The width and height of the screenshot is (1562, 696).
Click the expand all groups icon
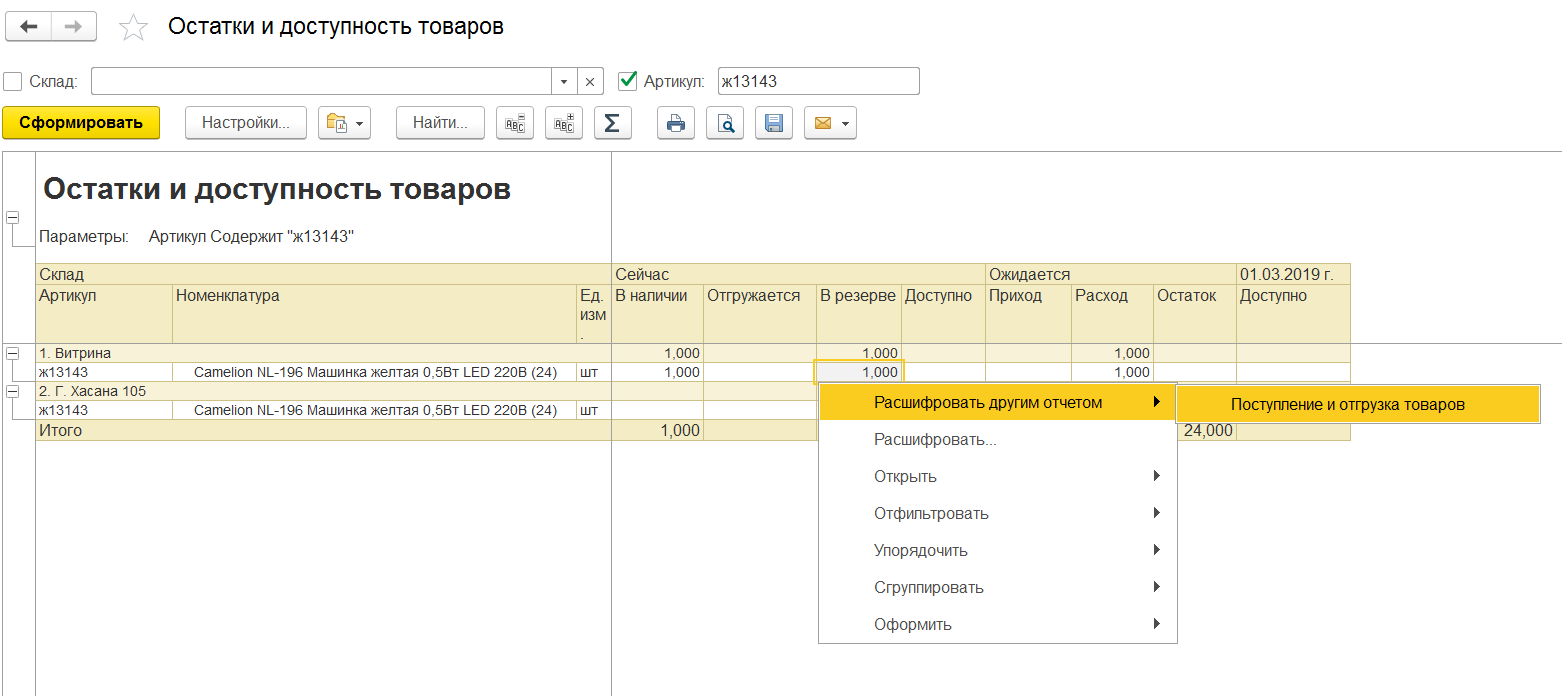564,123
